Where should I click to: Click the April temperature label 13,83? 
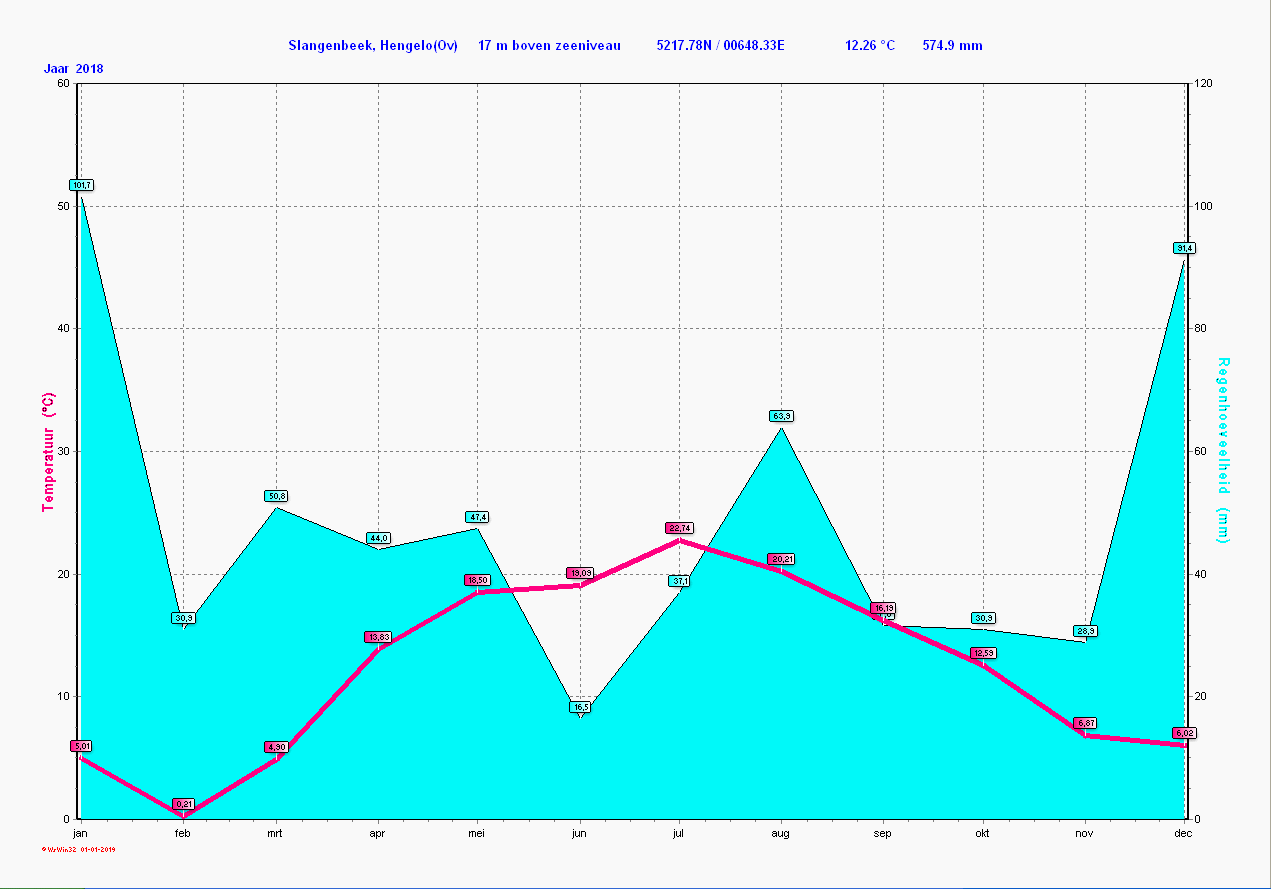pyautogui.click(x=378, y=637)
